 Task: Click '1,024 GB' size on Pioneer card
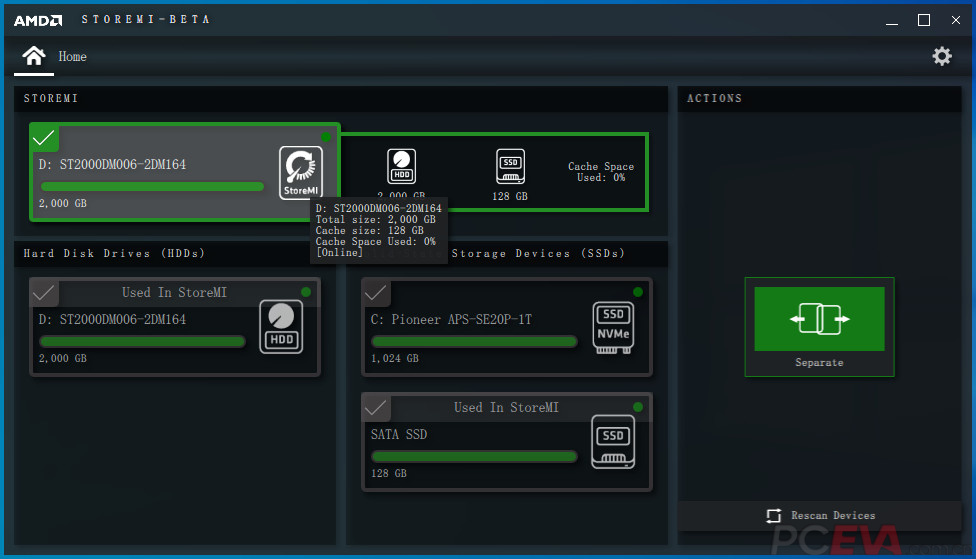tap(395, 359)
